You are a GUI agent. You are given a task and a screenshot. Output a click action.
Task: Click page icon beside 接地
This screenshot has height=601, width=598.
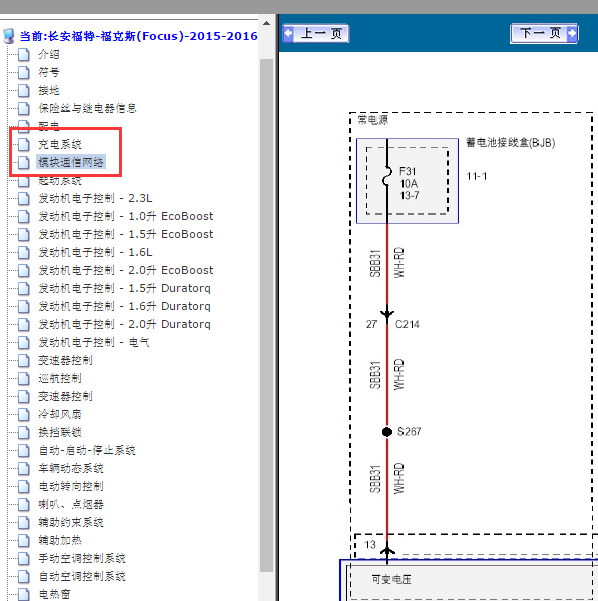point(24,90)
